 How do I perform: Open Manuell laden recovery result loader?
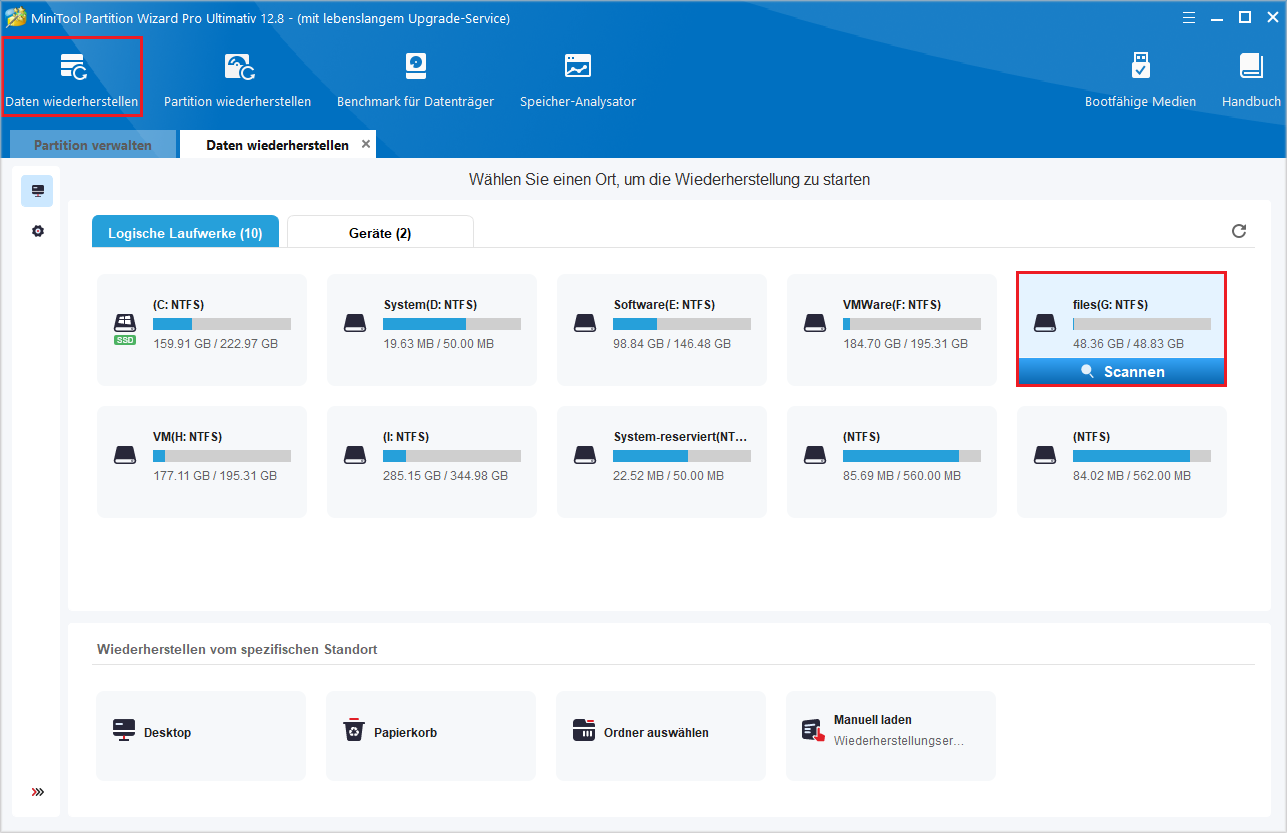[891, 735]
